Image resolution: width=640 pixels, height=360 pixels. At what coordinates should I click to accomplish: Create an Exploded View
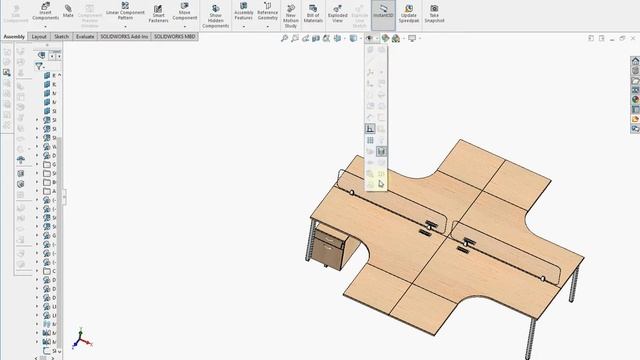(338, 14)
